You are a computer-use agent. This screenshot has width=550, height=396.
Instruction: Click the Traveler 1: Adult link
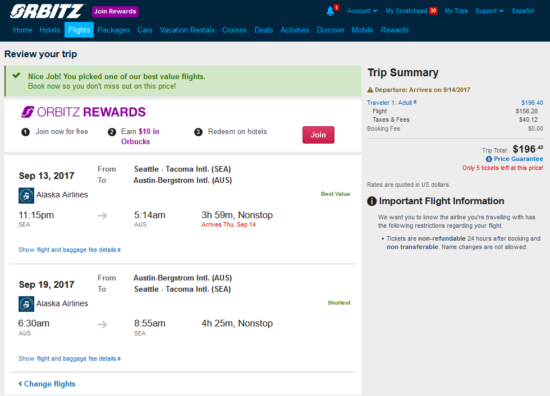pos(391,102)
